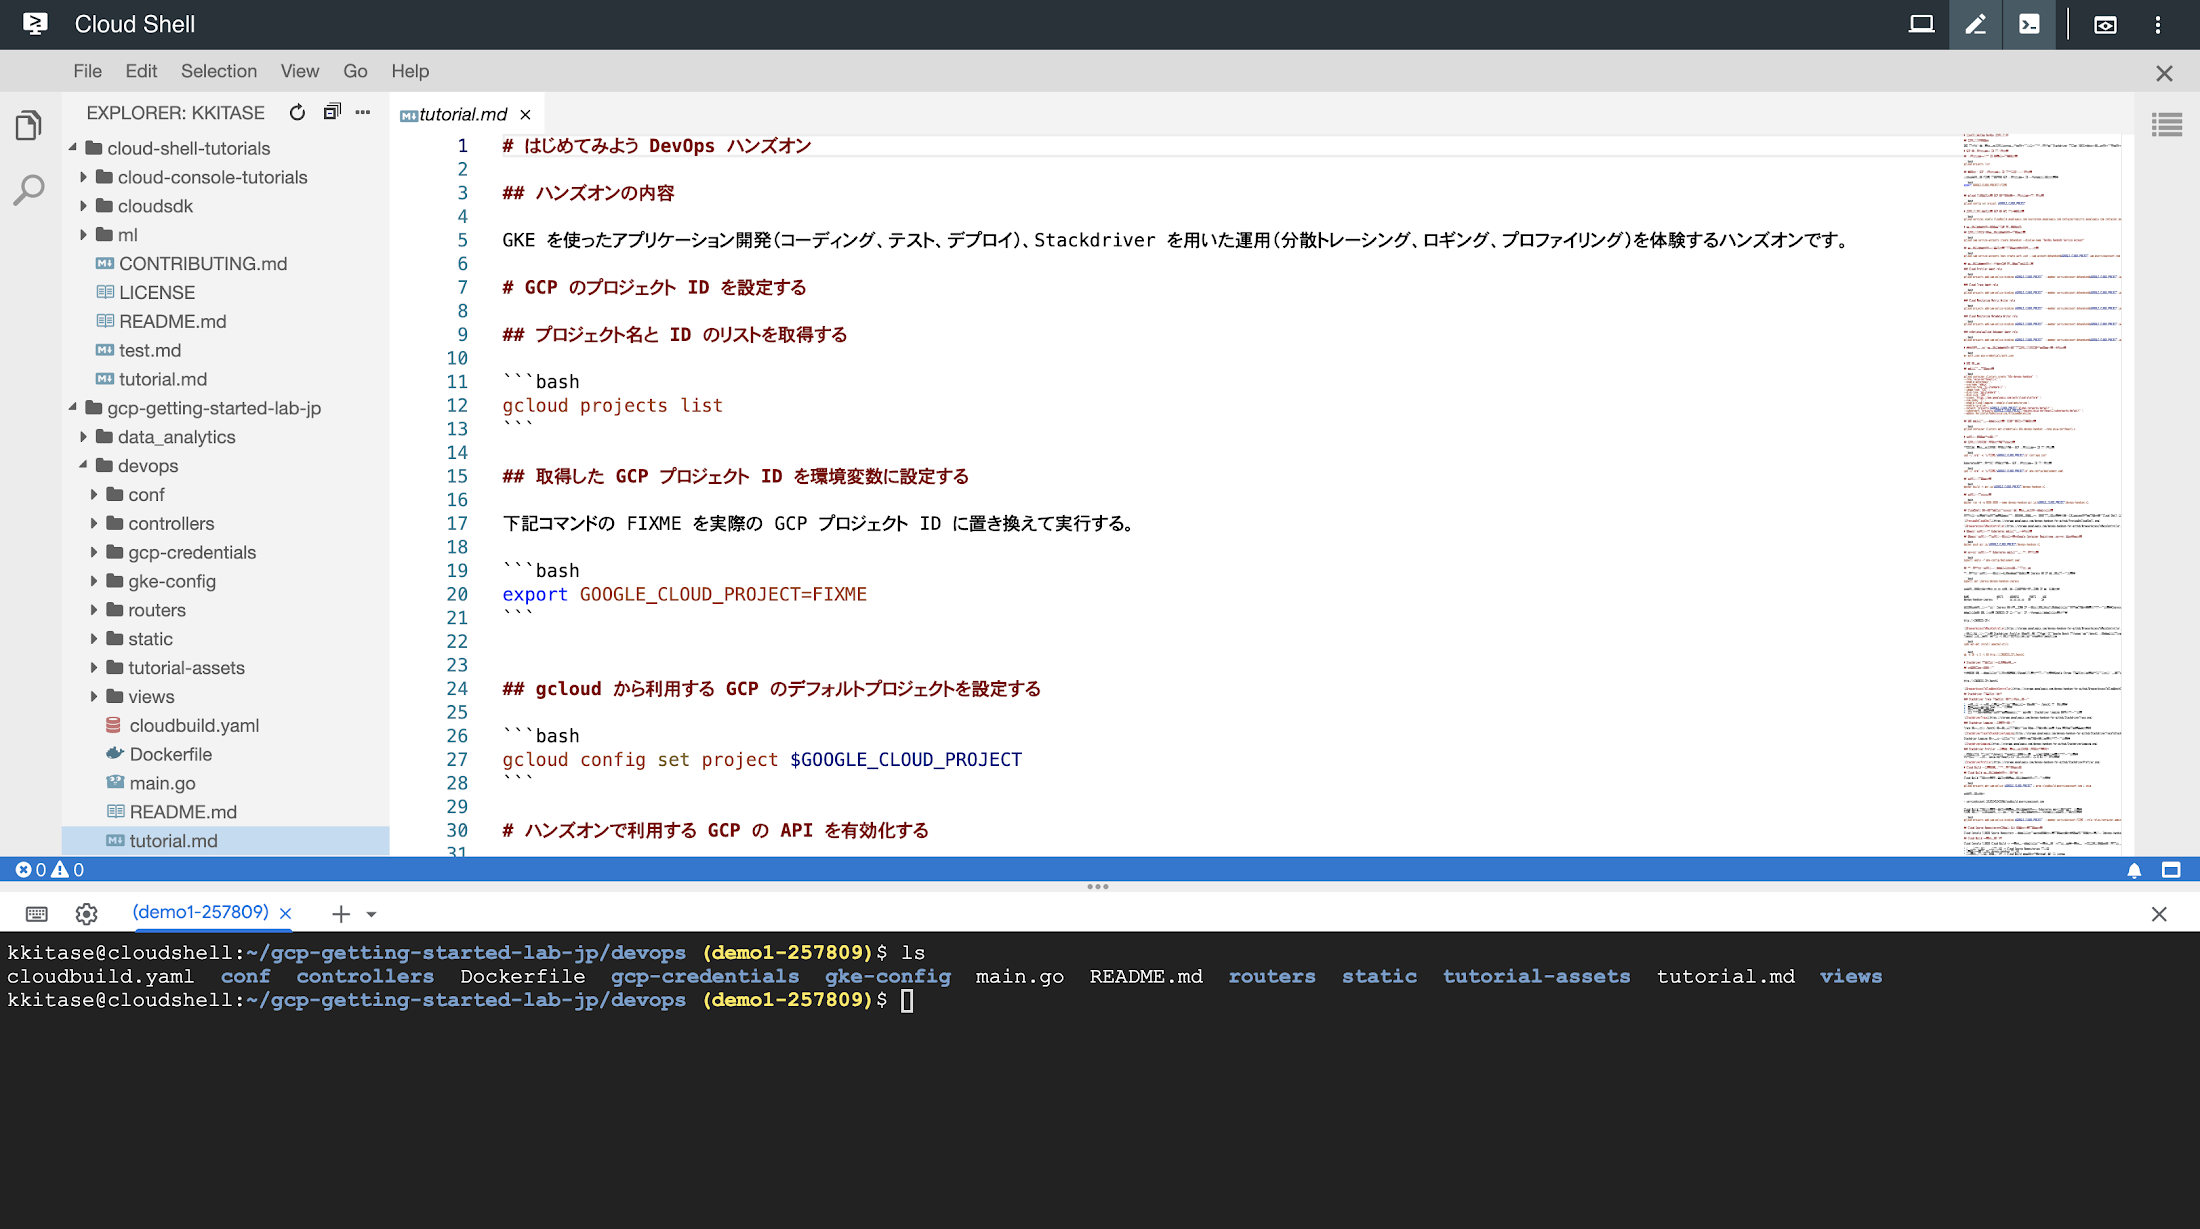Image resolution: width=2200 pixels, height=1229 pixels.
Task: Collapse the devops folder
Action: (x=84, y=466)
